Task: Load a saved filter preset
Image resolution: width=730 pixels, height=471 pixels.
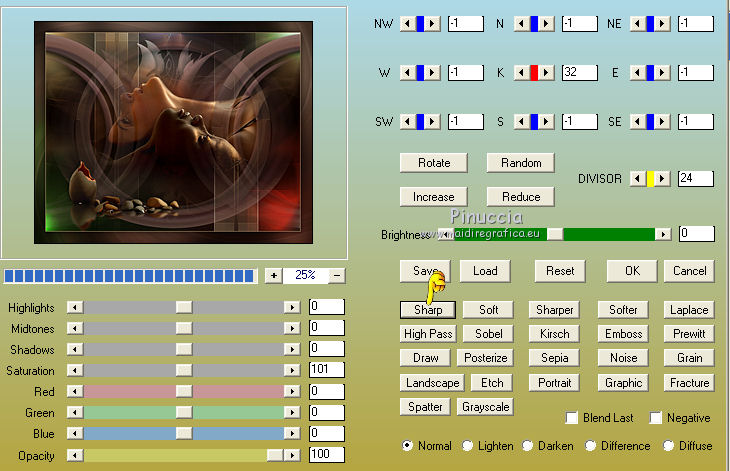Action: pos(485,271)
